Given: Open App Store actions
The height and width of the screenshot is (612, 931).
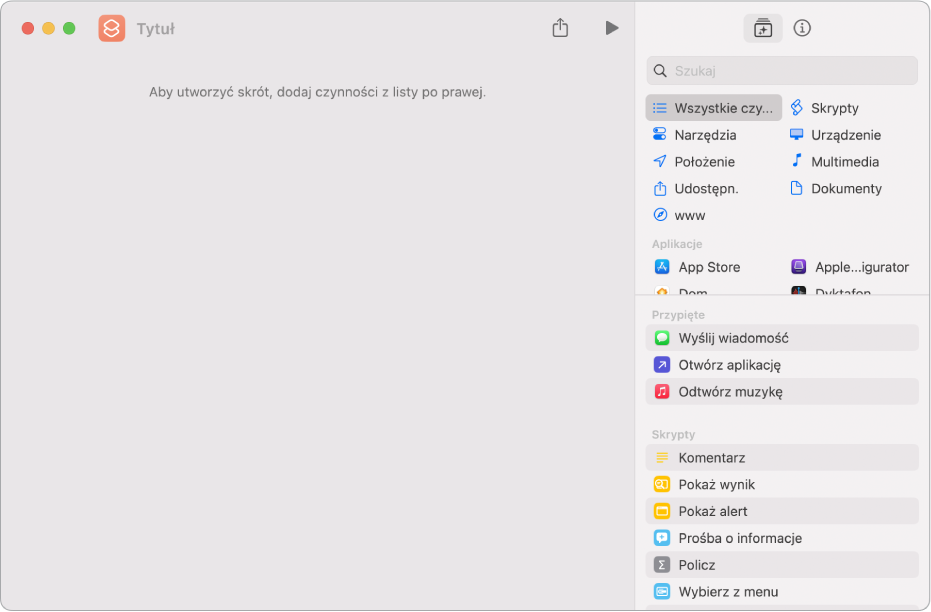Looking at the screenshot, I should 709,267.
